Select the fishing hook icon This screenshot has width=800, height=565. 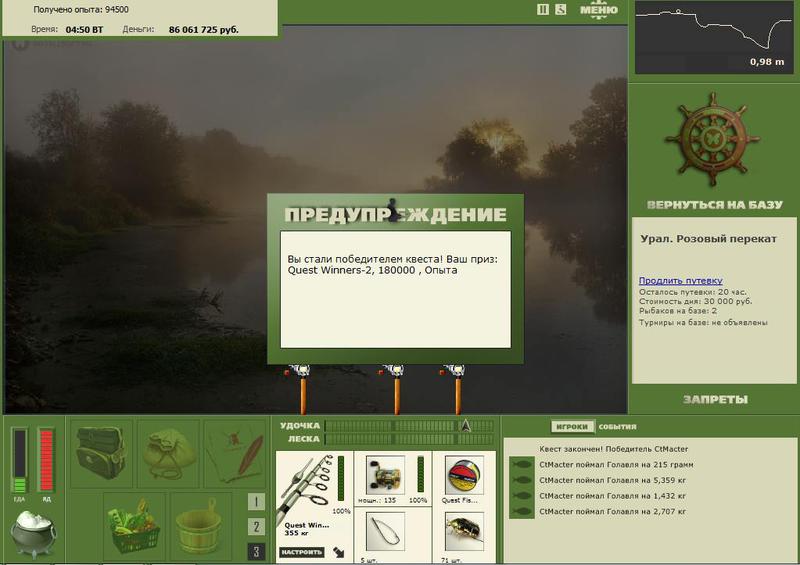pyautogui.click(x=386, y=532)
